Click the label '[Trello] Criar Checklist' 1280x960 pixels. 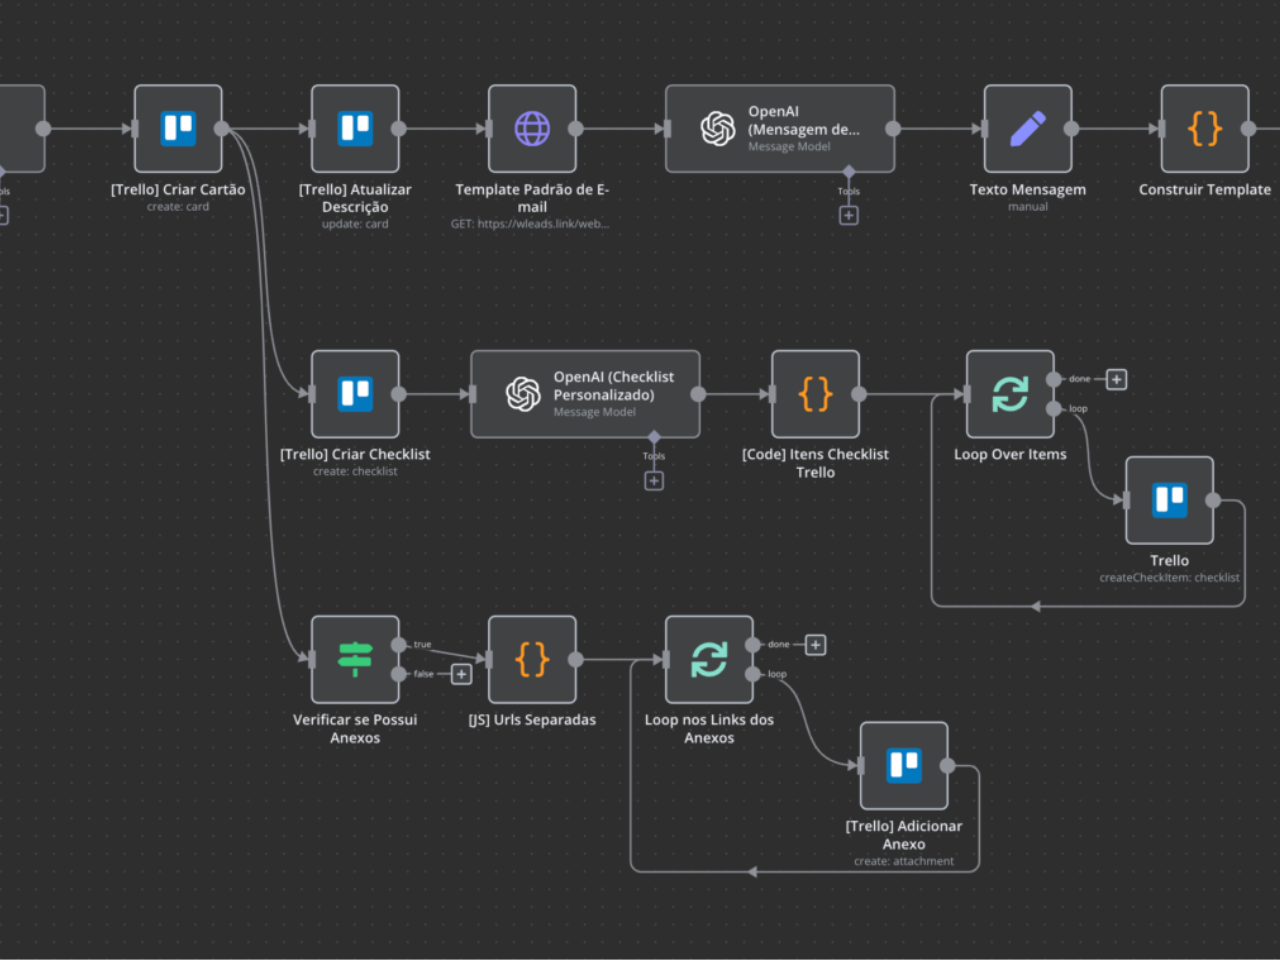pyautogui.click(x=355, y=454)
